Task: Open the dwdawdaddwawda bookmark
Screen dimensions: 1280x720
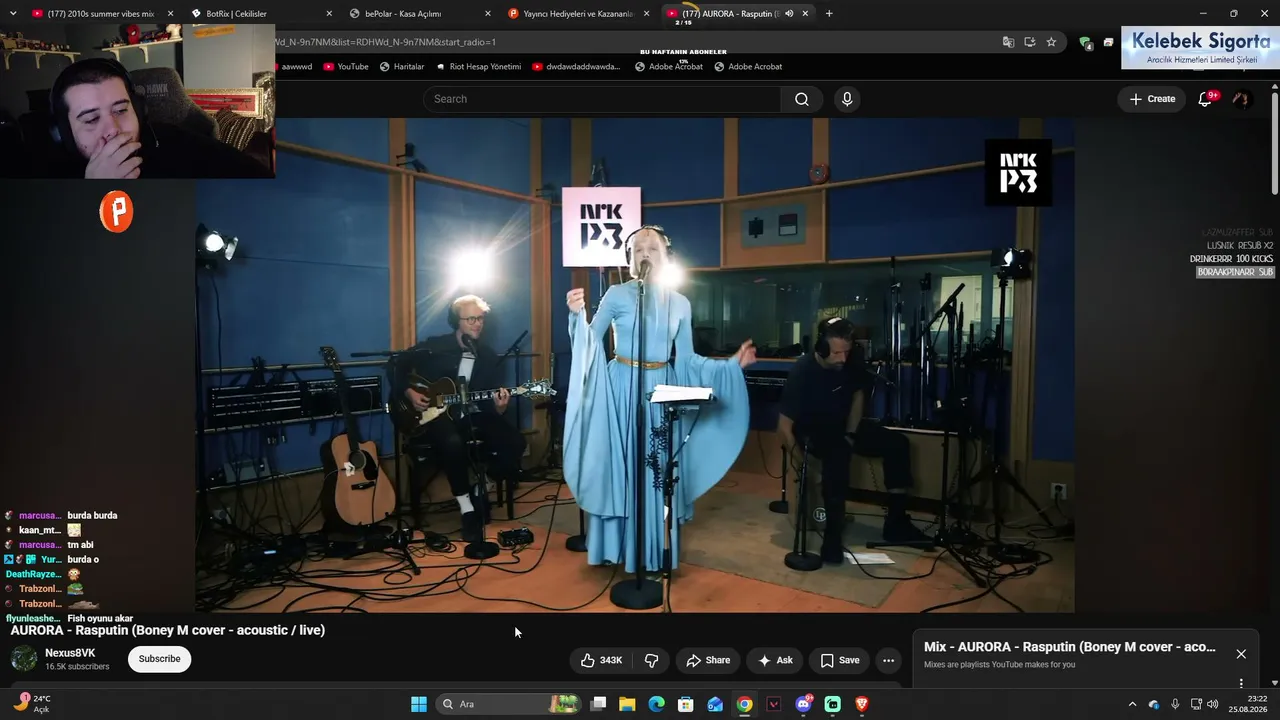Action: coord(577,67)
